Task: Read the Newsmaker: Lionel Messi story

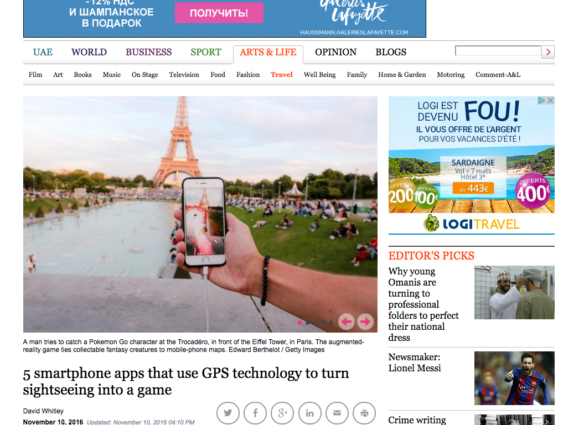Action: (415, 362)
